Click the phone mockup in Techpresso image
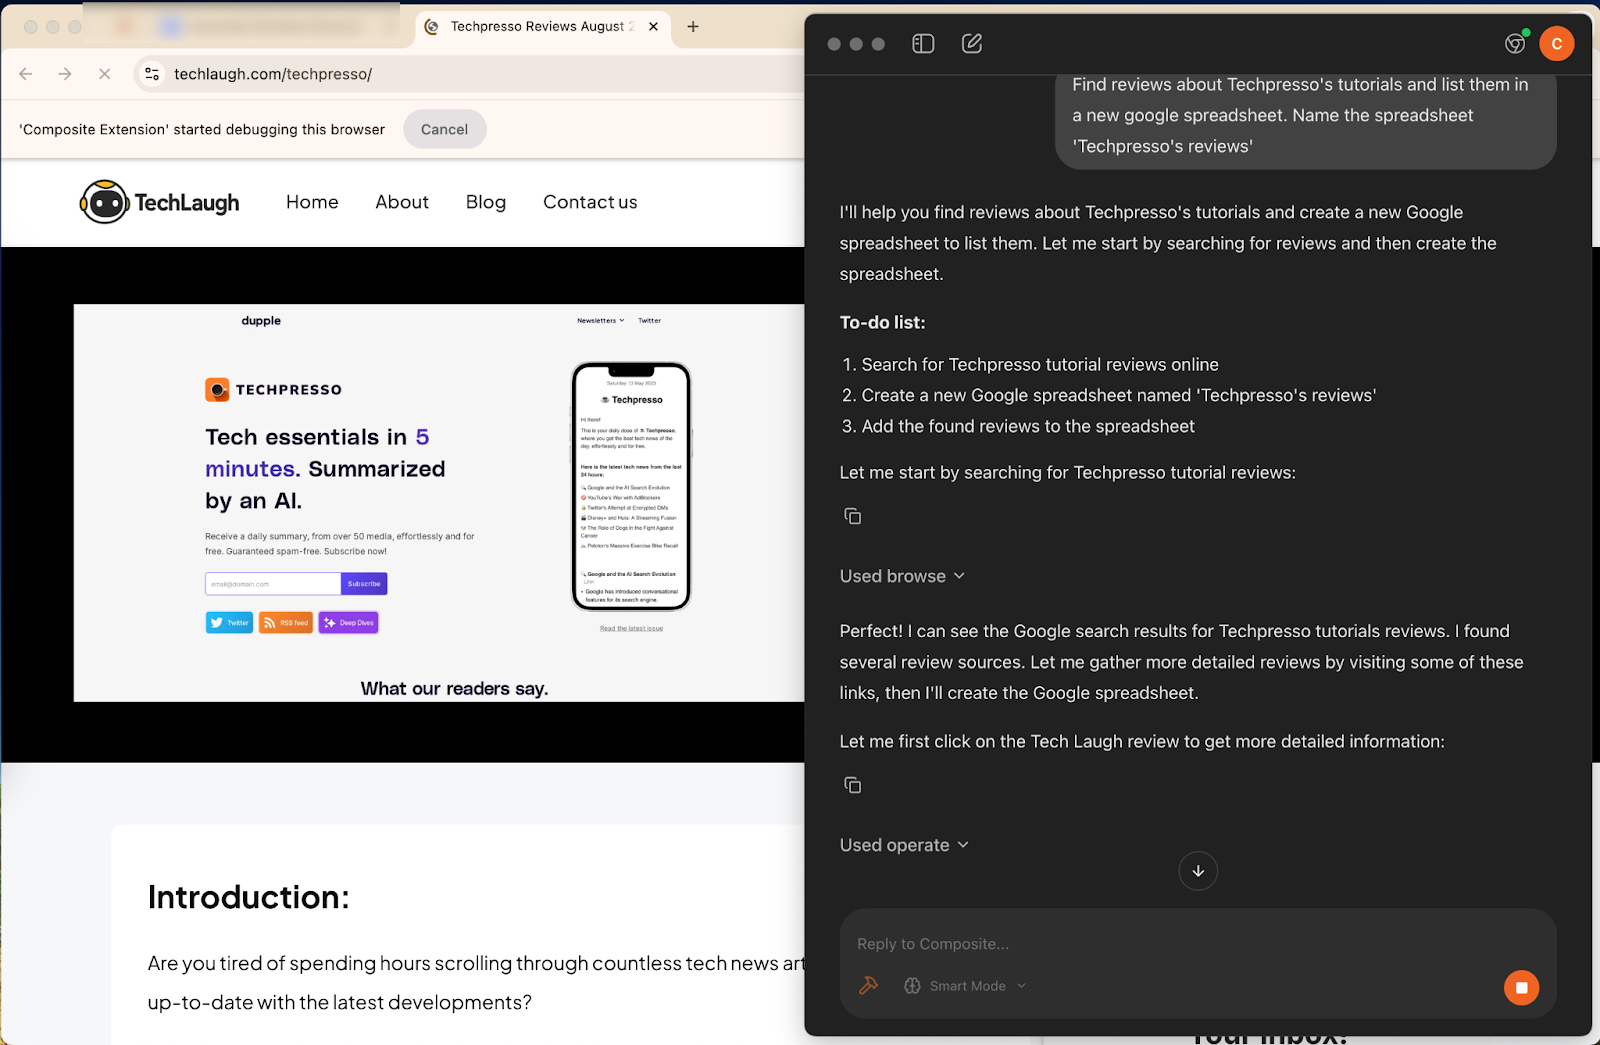 pyautogui.click(x=631, y=486)
